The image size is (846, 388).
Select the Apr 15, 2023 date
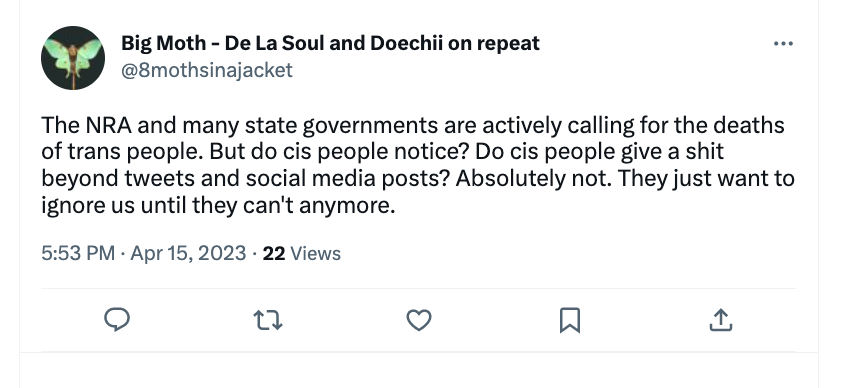click(188, 253)
